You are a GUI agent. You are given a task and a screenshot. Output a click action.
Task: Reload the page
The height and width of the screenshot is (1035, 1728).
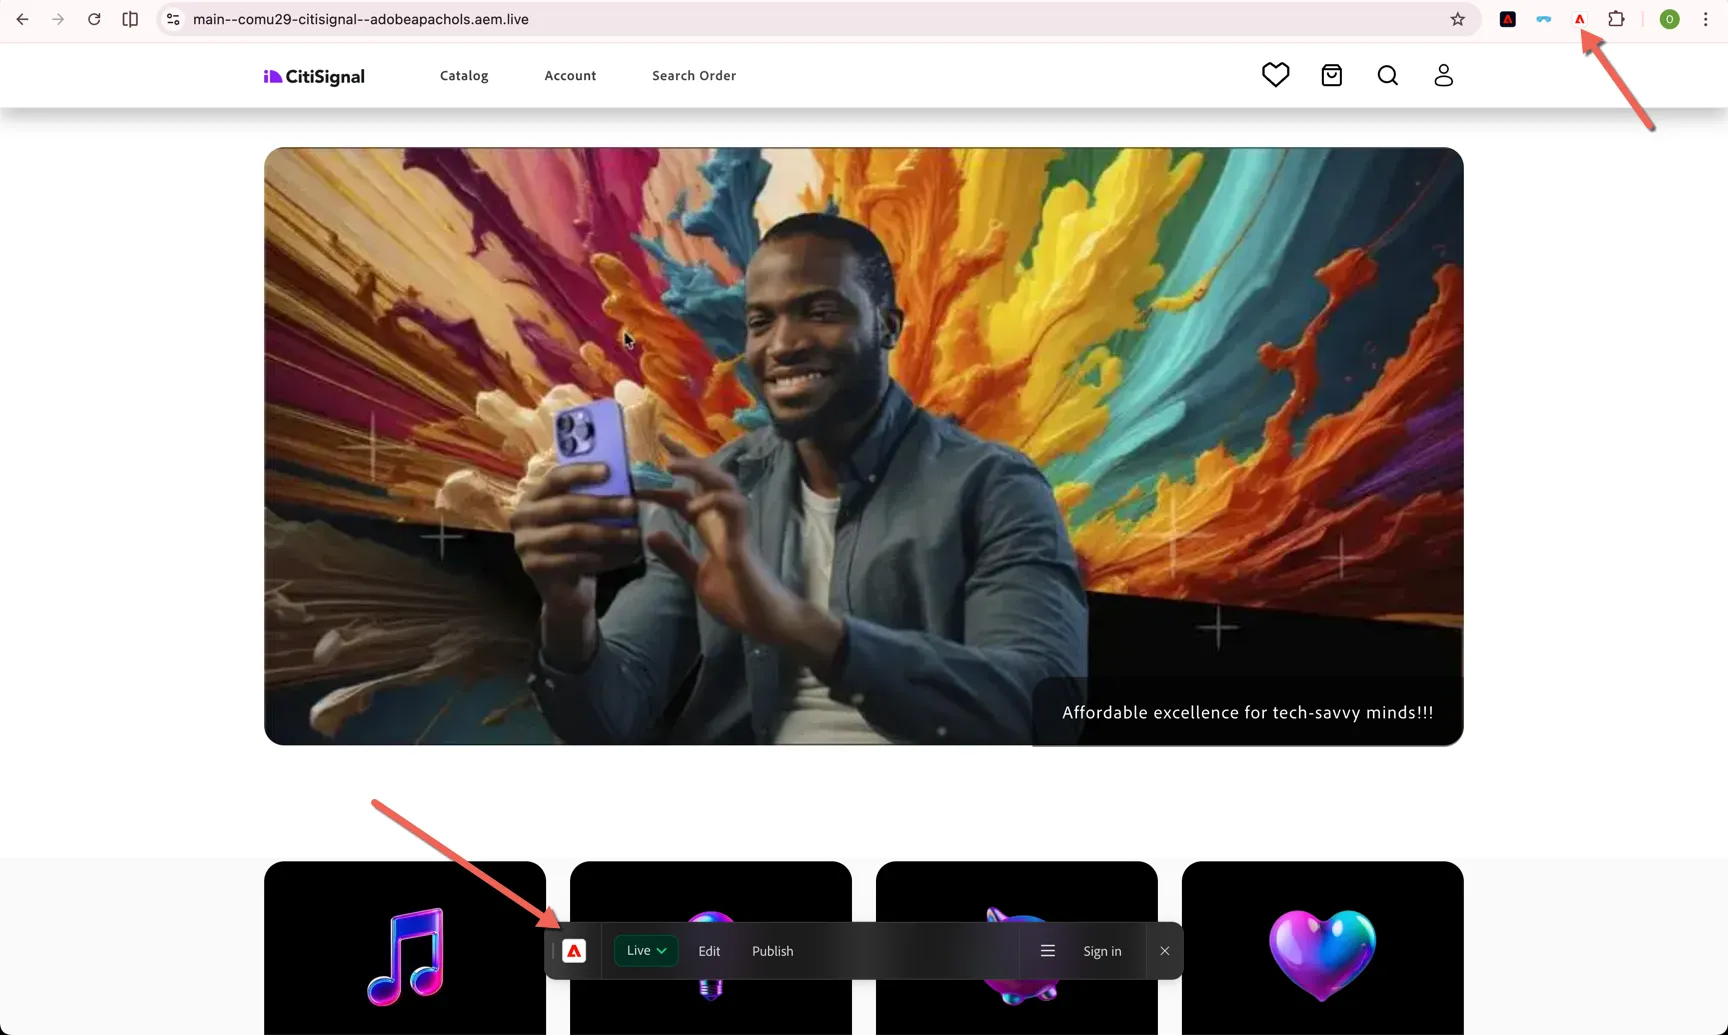[x=94, y=19]
